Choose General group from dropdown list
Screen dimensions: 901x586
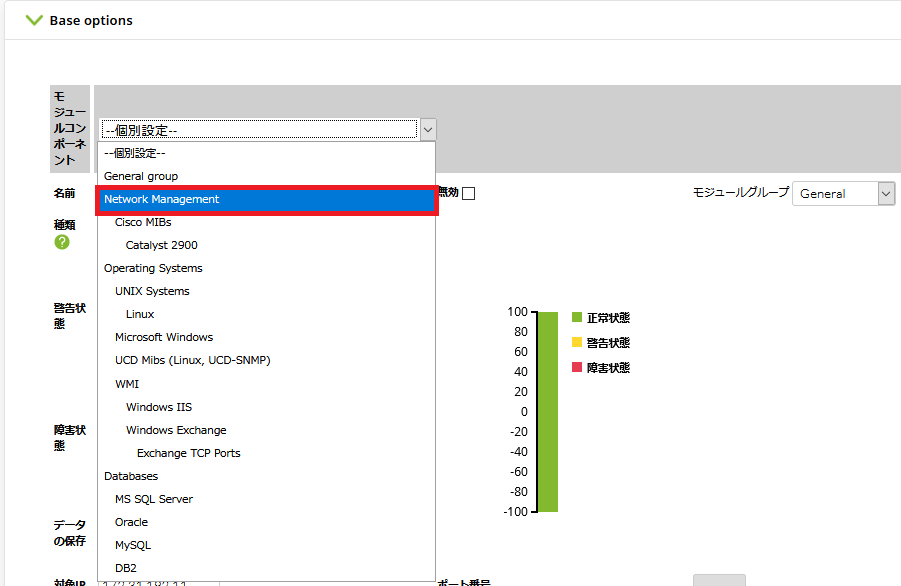(266, 176)
